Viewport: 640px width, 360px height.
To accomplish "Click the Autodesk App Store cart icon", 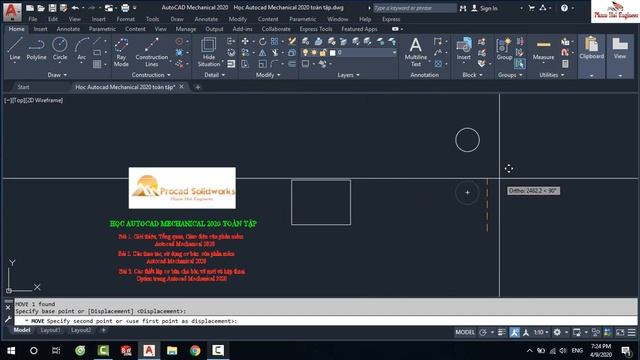I will coord(531,8).
